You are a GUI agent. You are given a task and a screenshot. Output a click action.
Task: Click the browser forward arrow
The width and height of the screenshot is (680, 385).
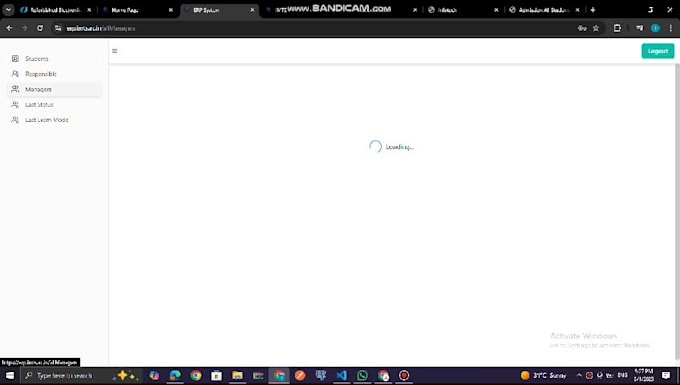point(24,28)
